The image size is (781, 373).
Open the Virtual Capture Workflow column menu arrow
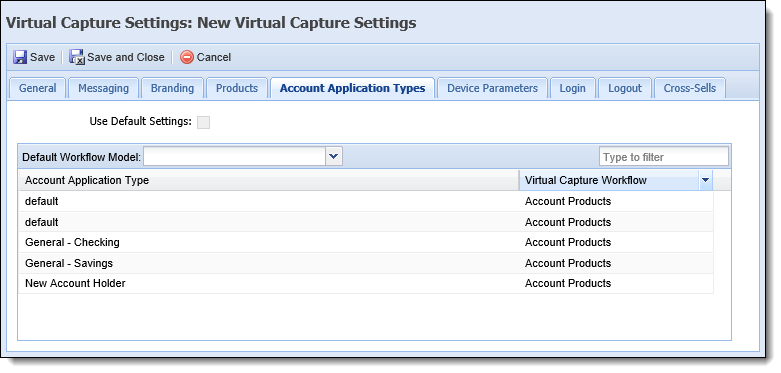[705, 181]
